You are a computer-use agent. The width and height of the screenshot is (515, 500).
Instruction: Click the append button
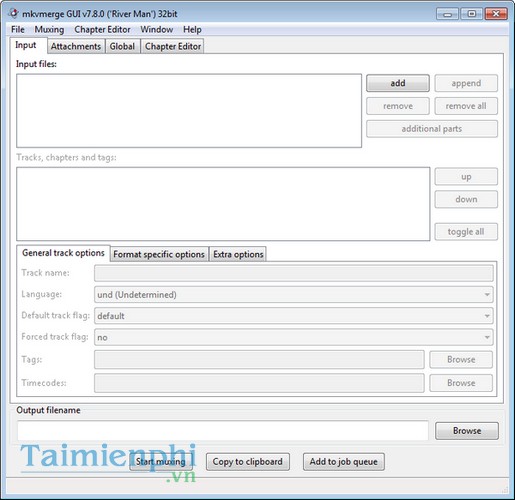tap(466, 83)
